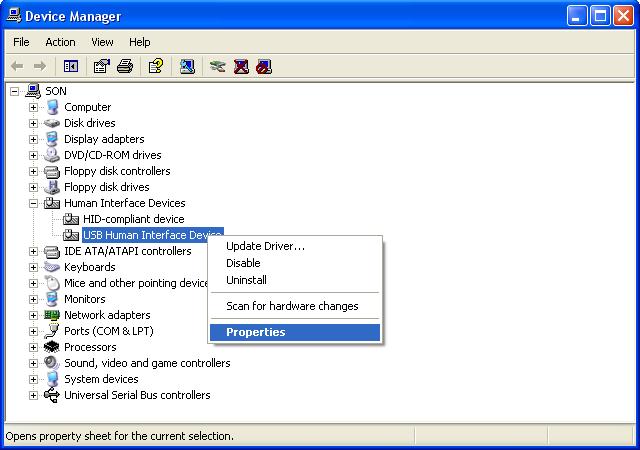The image size is (640, 450).
Task: Click the Processors chip icon
Action: point(52,347)
